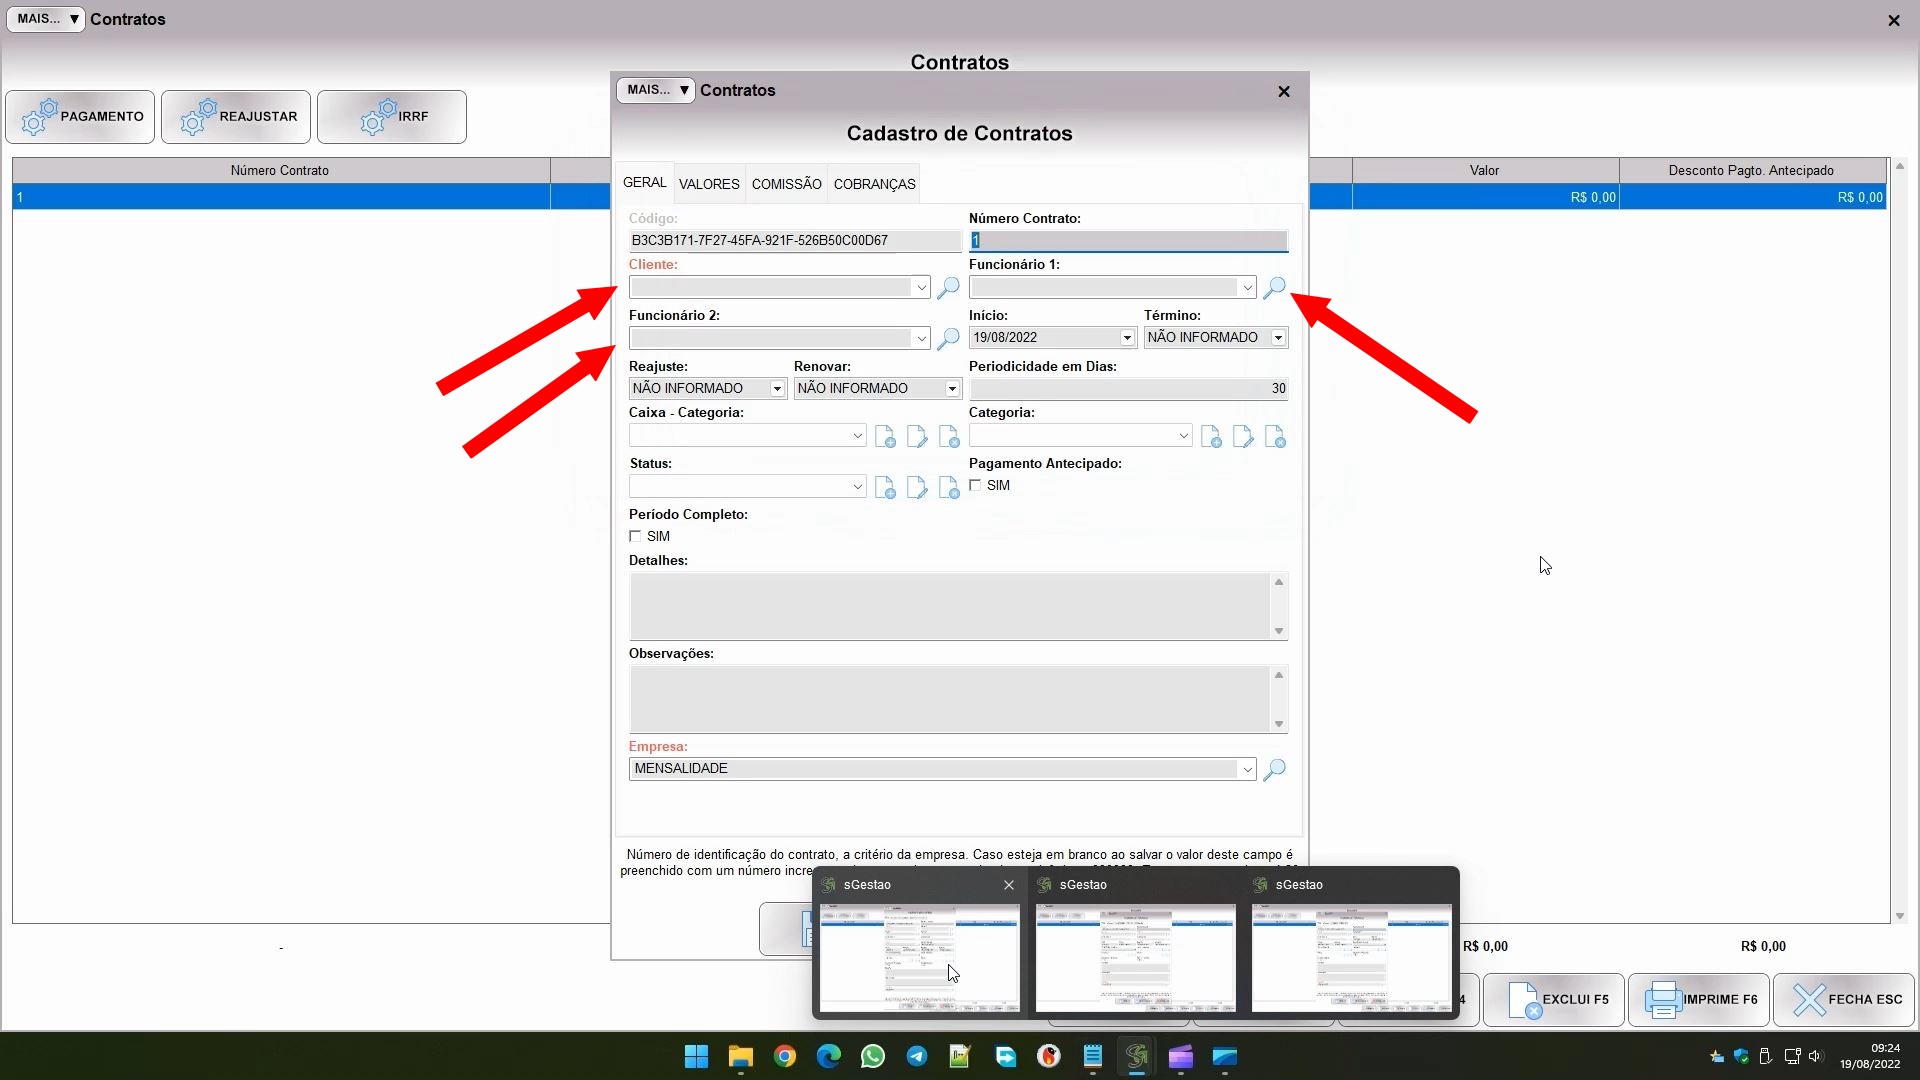The width and height of the screenshot is (1920, 1080).
Task: Check Período Completo SIM checkbox
Action: tap(636, 537)
